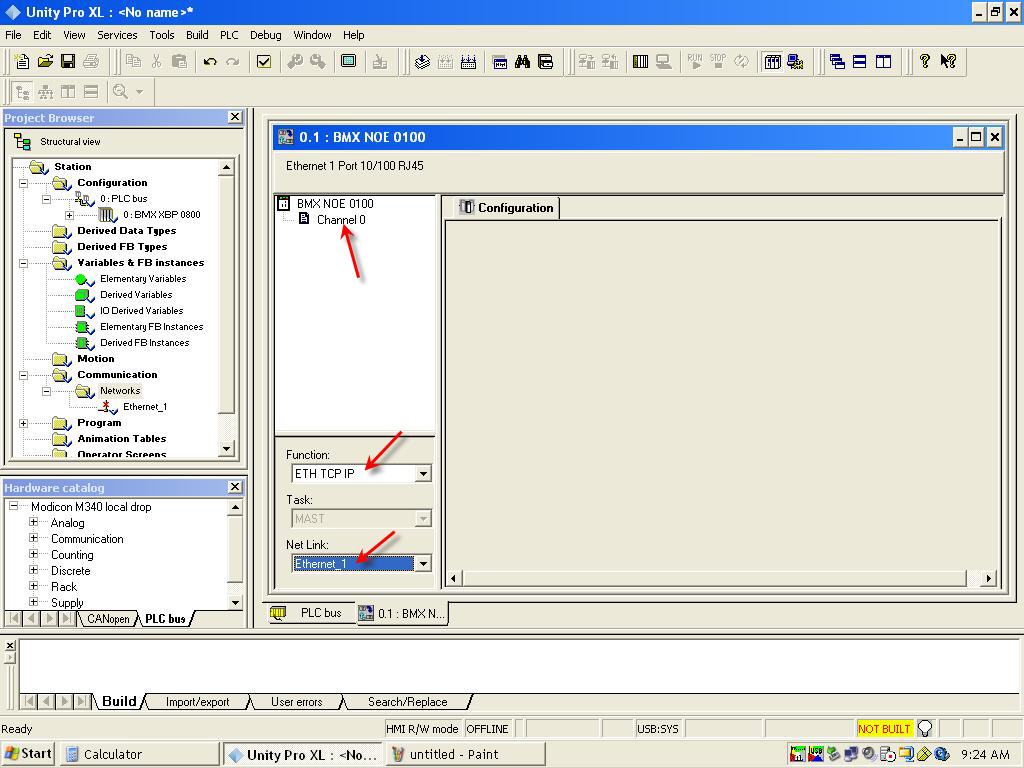
Task: Select Elementary Variables in Project Browser
Action: click(143, 279)
